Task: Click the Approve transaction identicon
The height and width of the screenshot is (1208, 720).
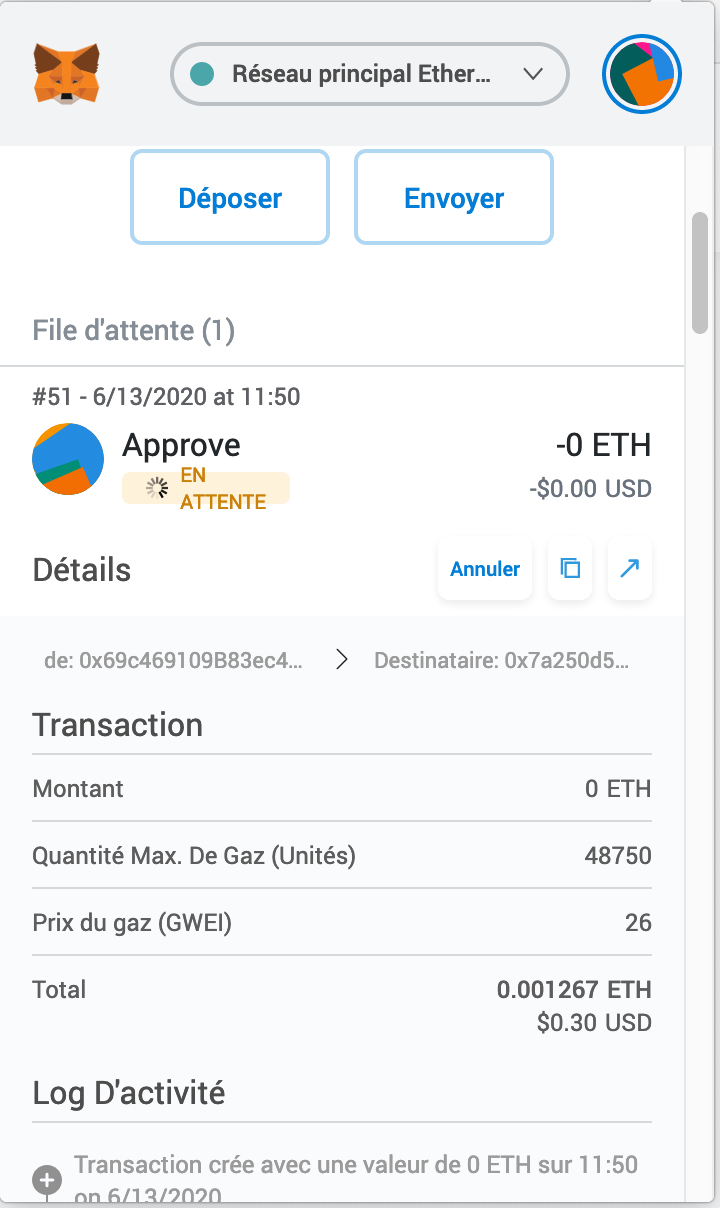Action: click(69, 459)
